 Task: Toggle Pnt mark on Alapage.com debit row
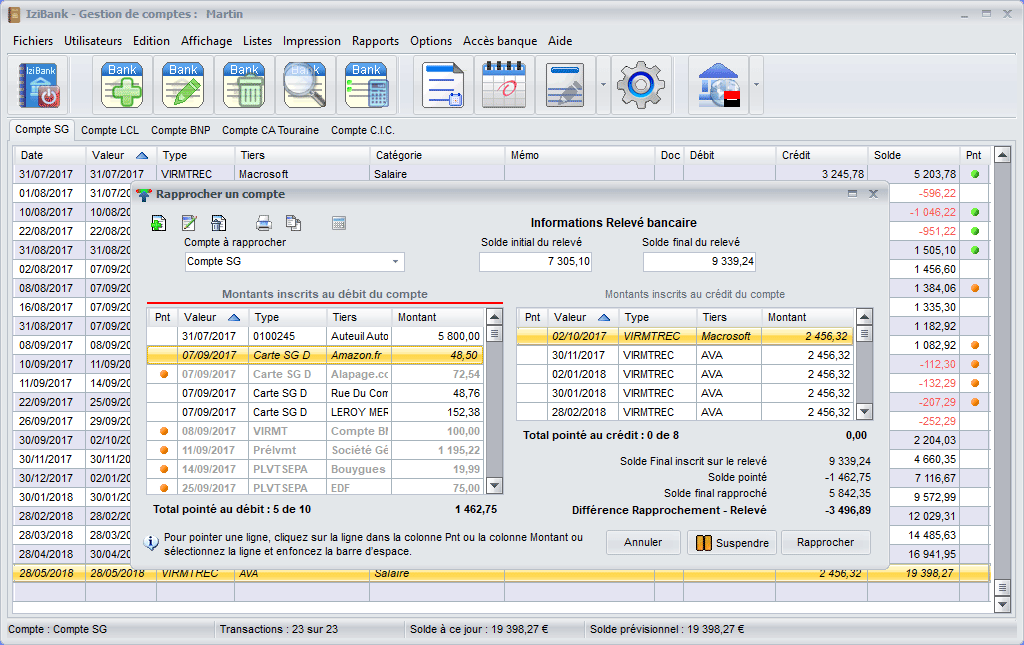click(162, 374)
